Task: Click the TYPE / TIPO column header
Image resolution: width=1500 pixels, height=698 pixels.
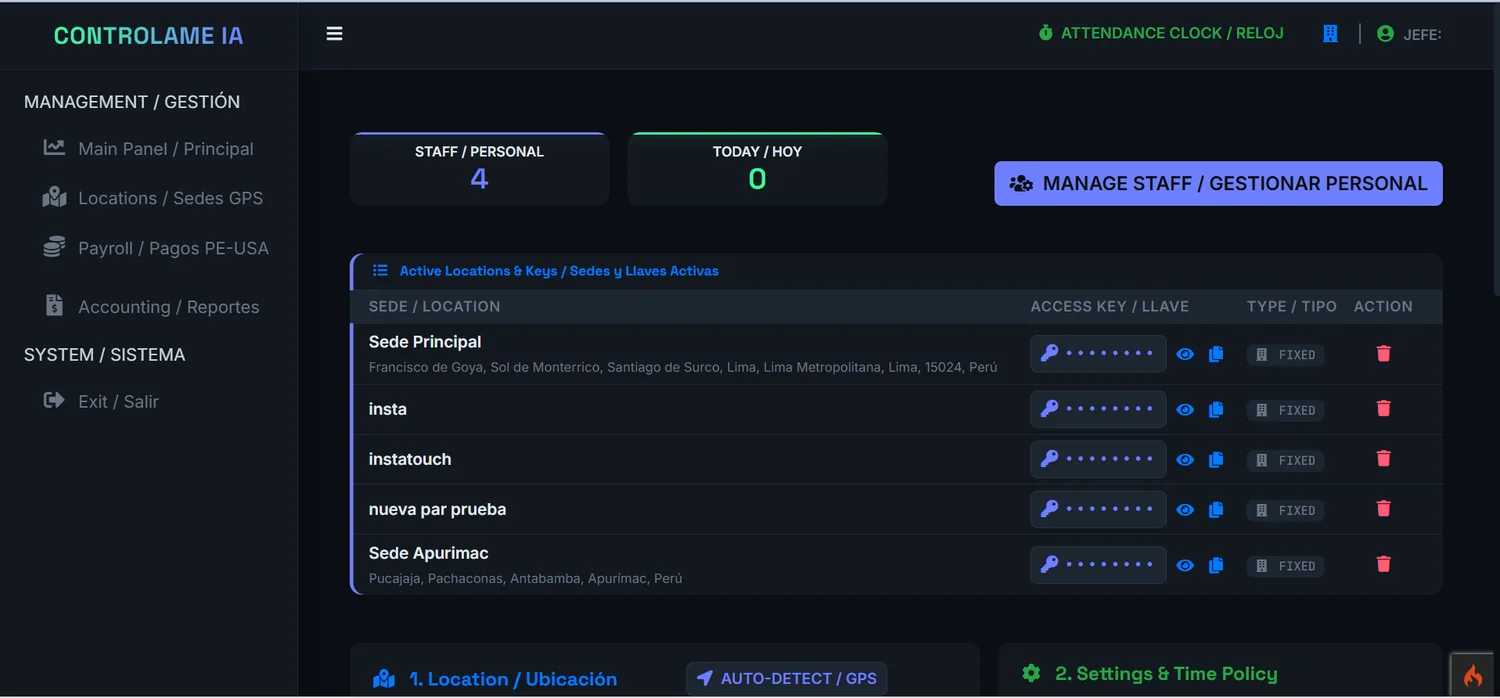Action: point(1292,306)
